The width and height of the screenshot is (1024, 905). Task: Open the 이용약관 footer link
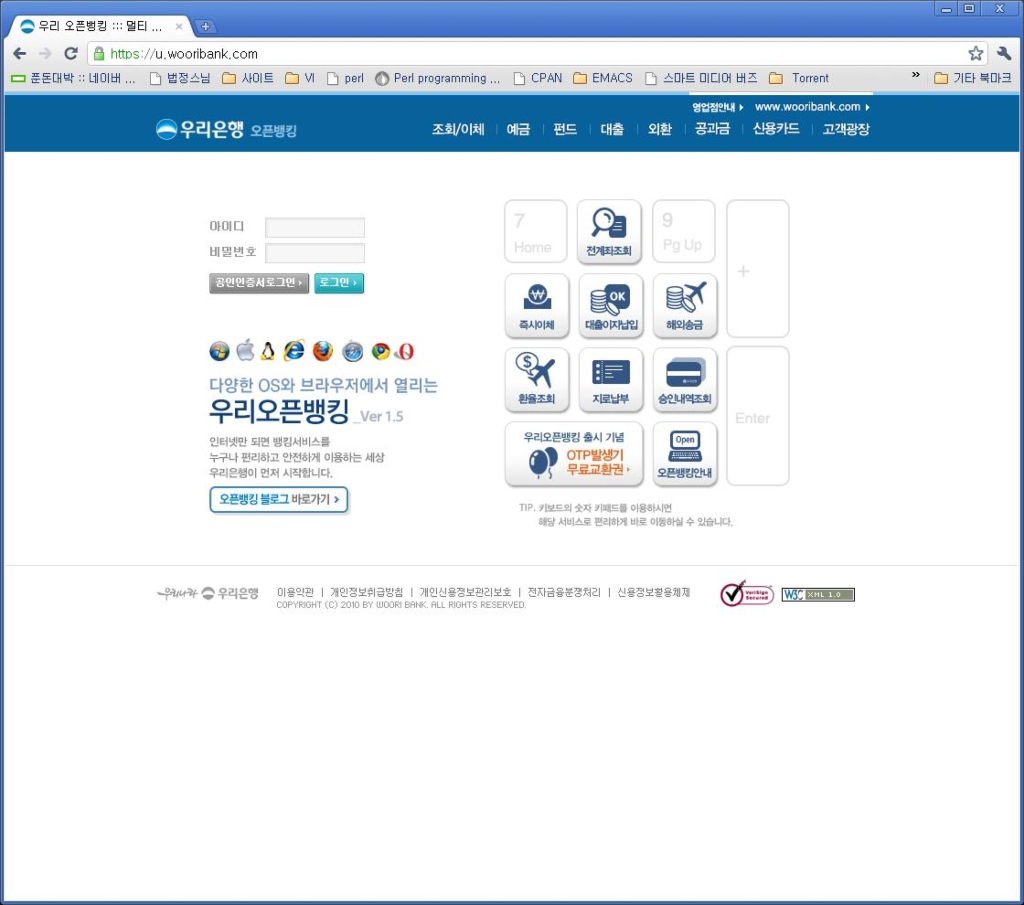(x=295, y=592)
